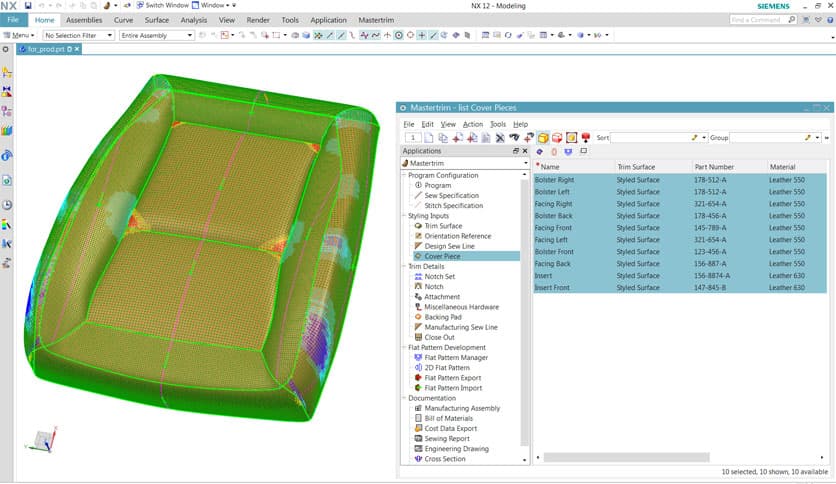Open the No Selection Filter dropdown
Viewport: 836px width, 484px height.
coord(107,35)
